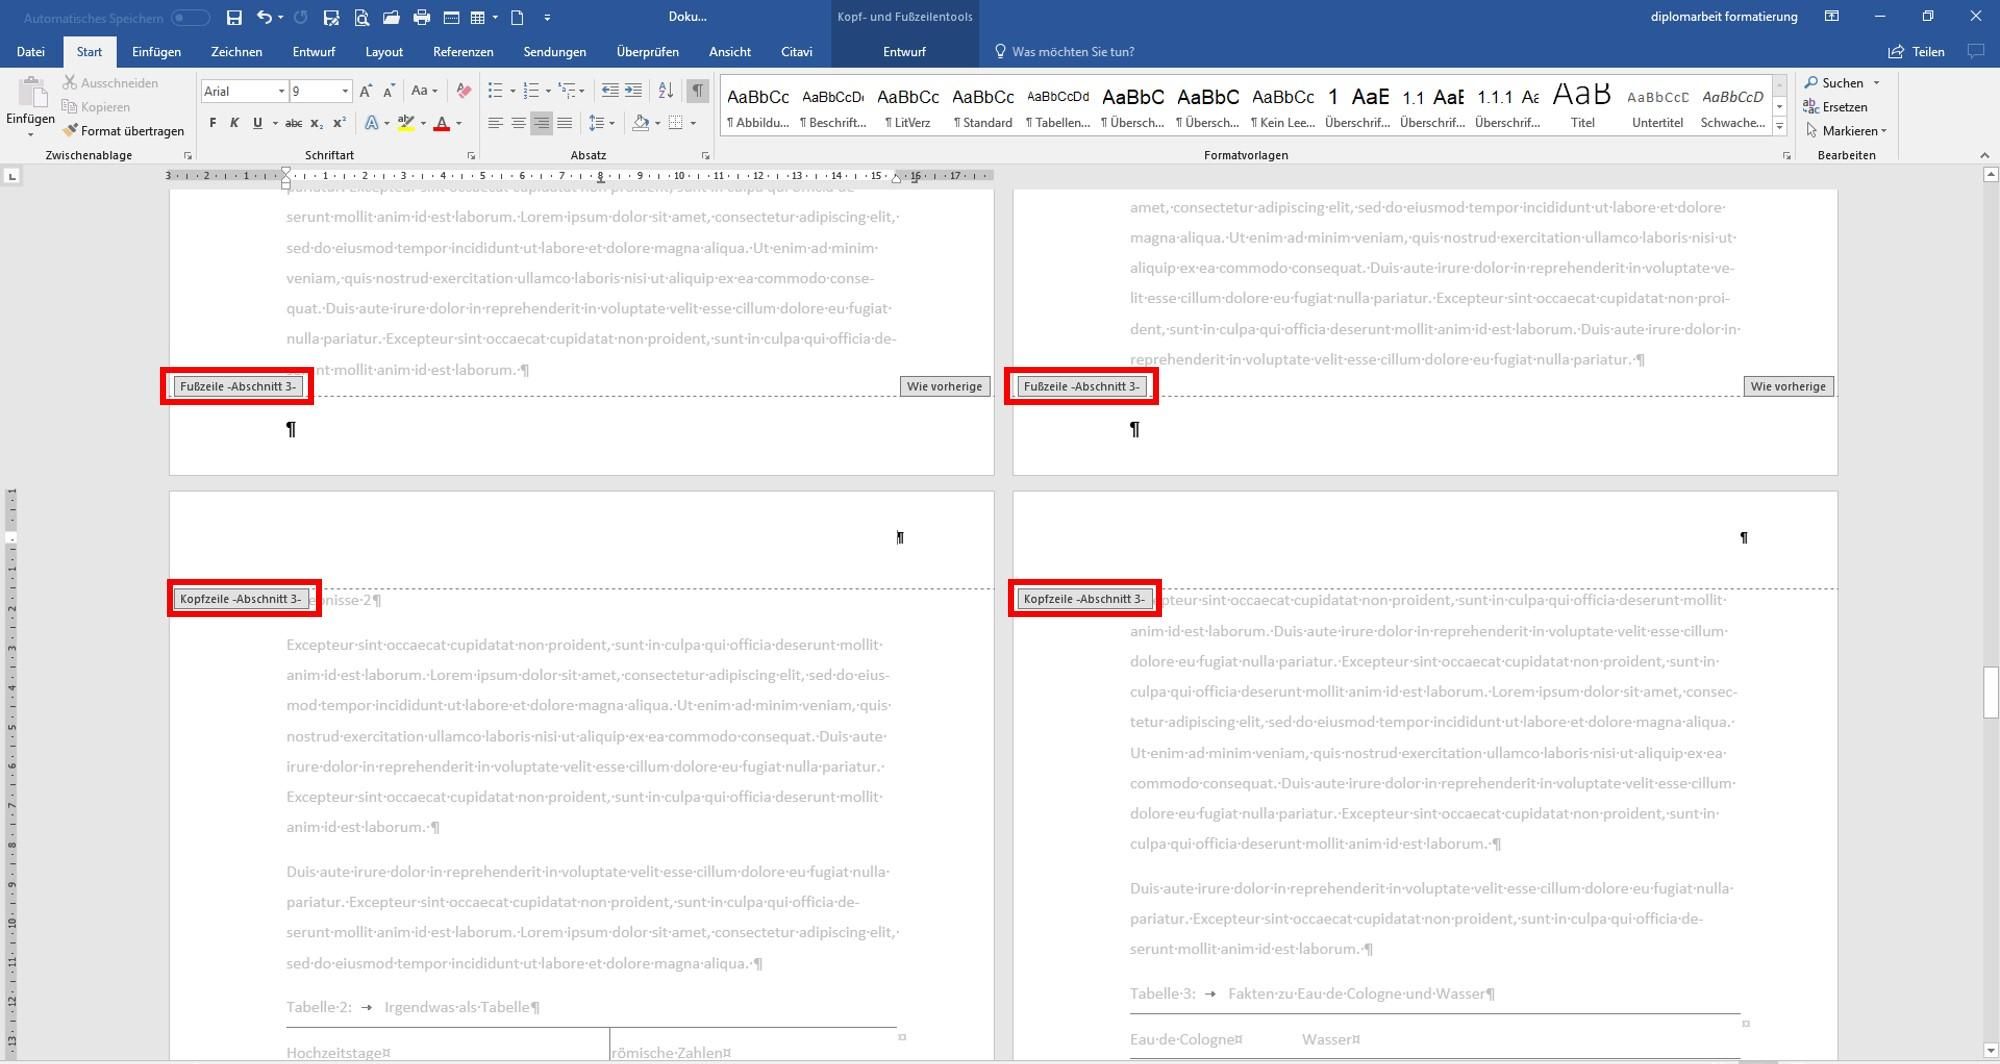Increase the paragraph indent
The width and height of the screenshot is (2000, 1064).
point(633,91)
